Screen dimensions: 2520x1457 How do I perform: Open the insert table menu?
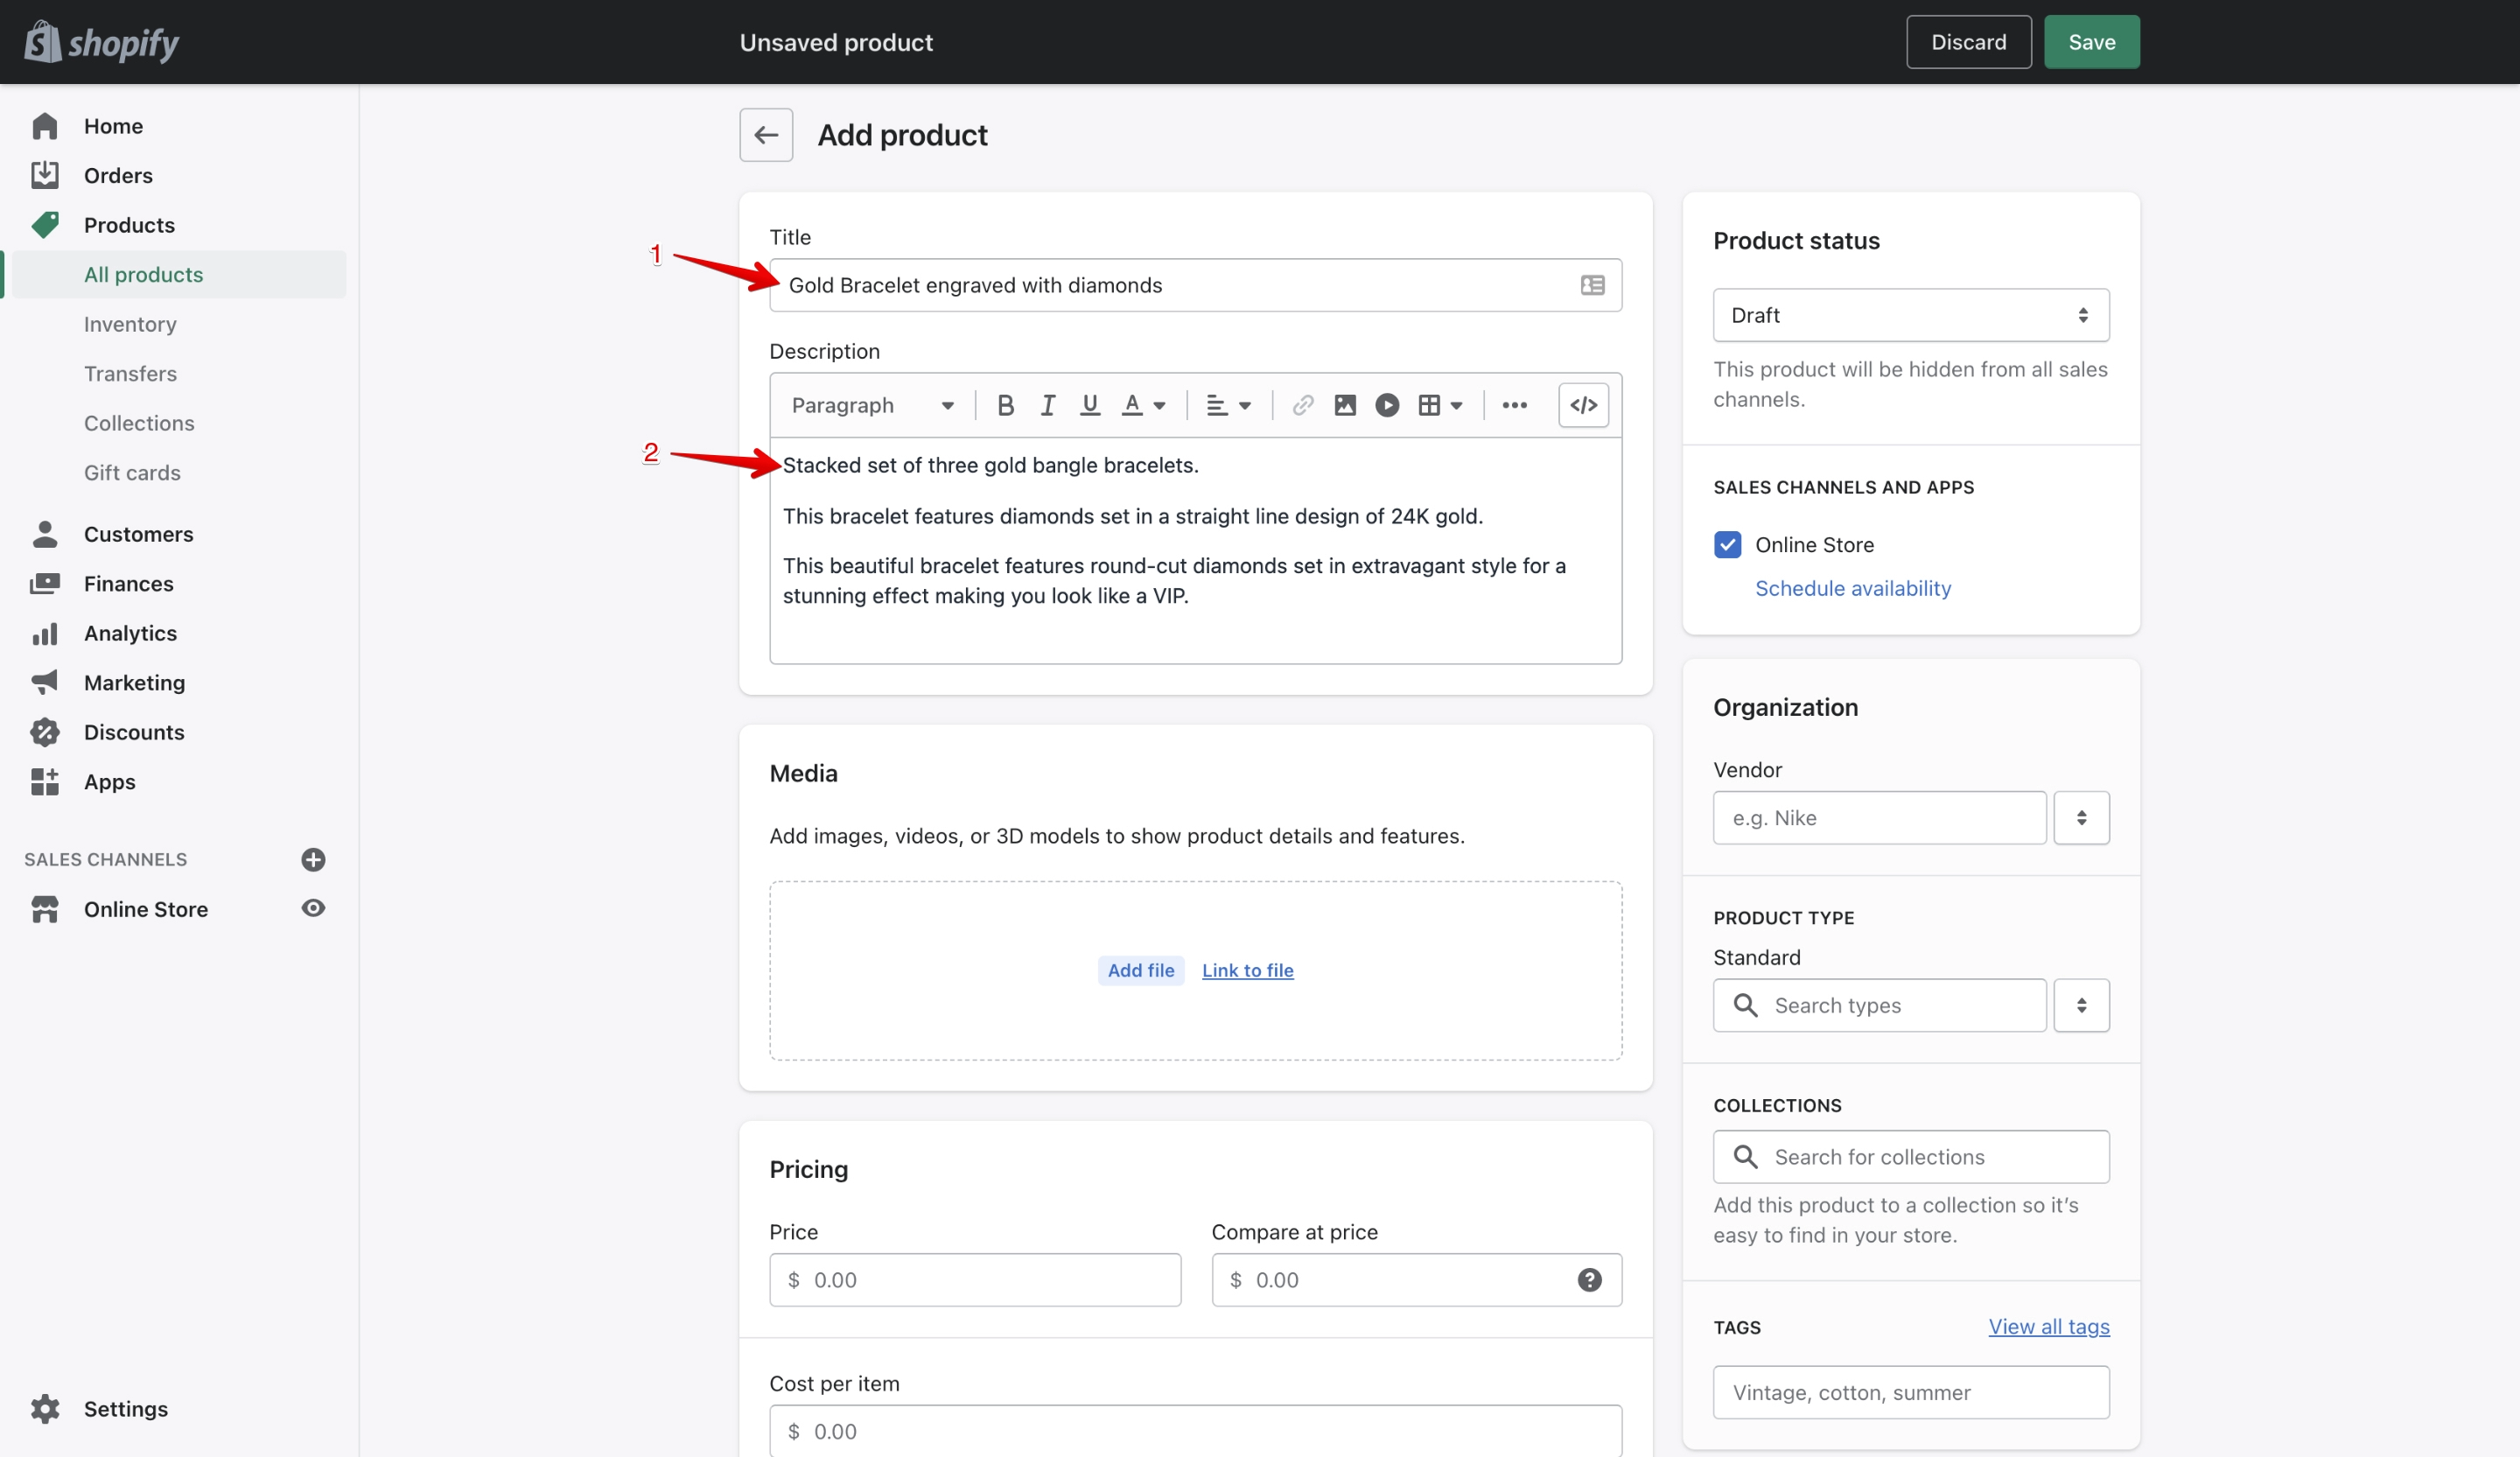[1441, 405]
